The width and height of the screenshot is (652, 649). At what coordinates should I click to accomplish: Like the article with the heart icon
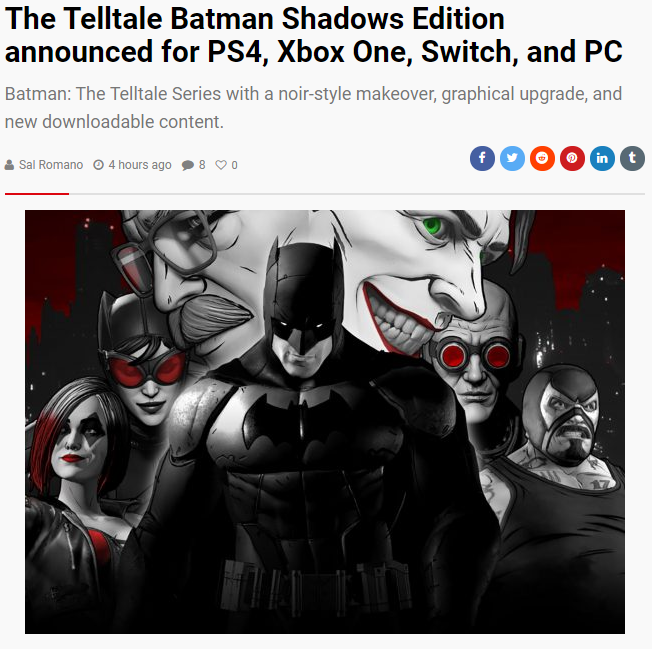pos(221,165)
